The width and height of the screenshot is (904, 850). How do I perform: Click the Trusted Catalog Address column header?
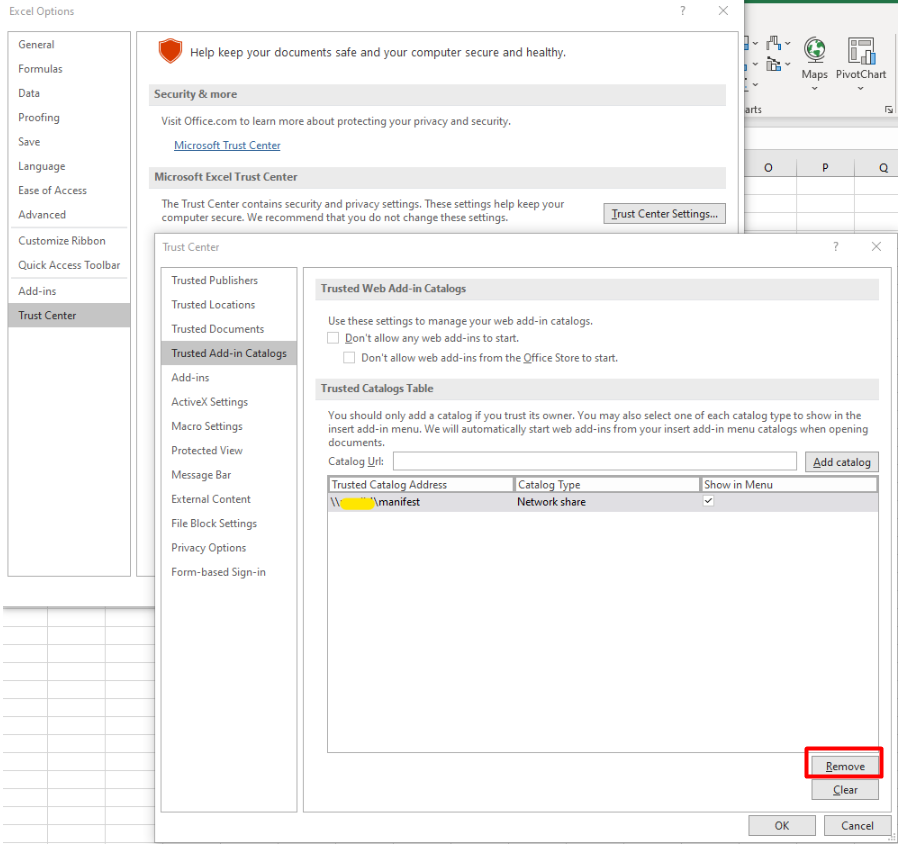pyautogui.click(x=421, y=484)
